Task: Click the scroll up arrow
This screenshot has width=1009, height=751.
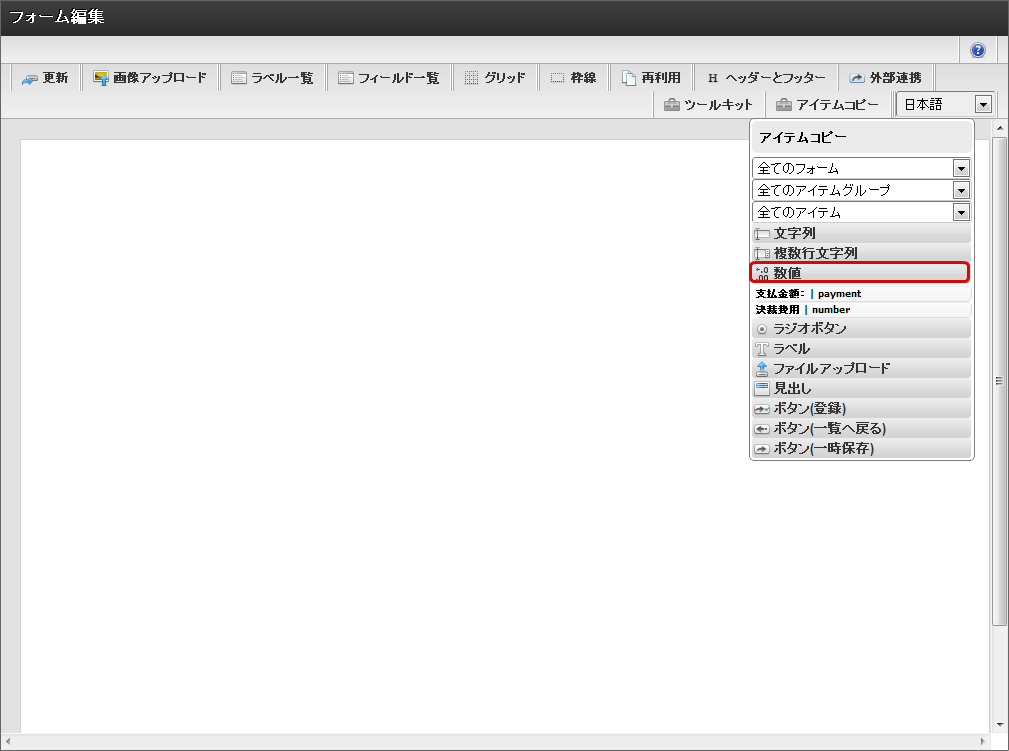Action: (x=999, y=128)
